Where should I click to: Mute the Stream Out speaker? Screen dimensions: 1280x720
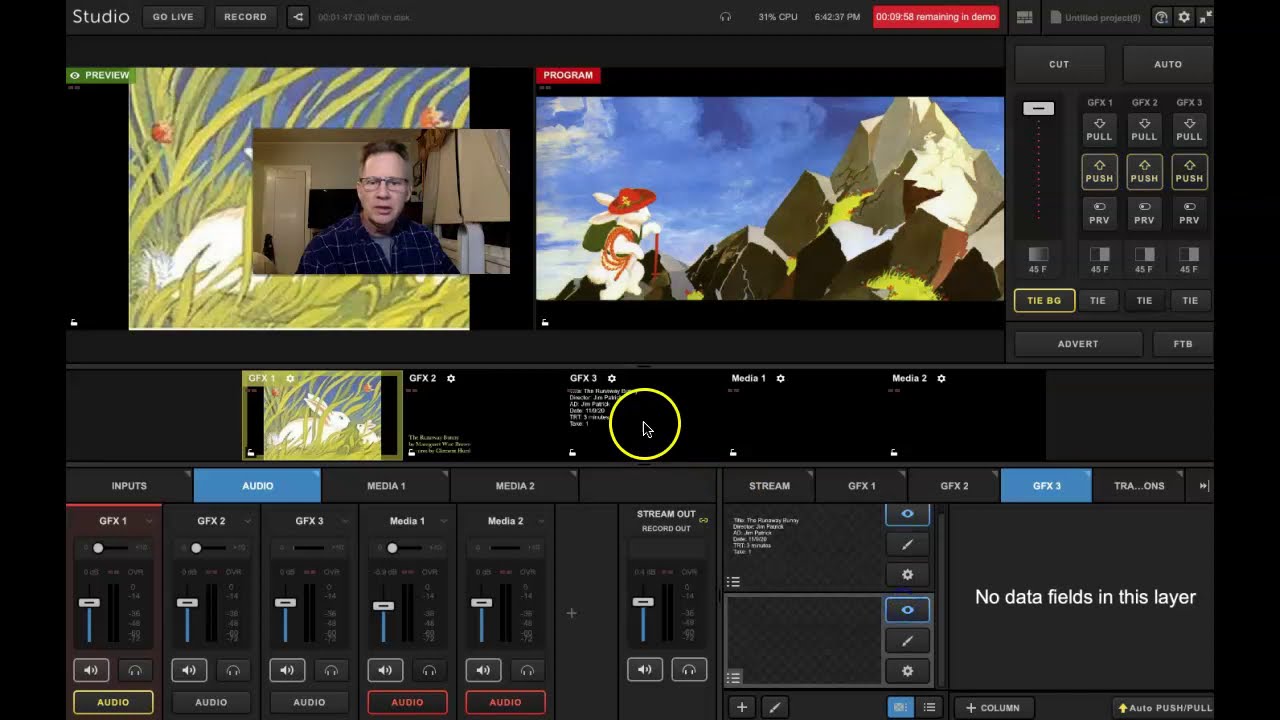[645, 670]
